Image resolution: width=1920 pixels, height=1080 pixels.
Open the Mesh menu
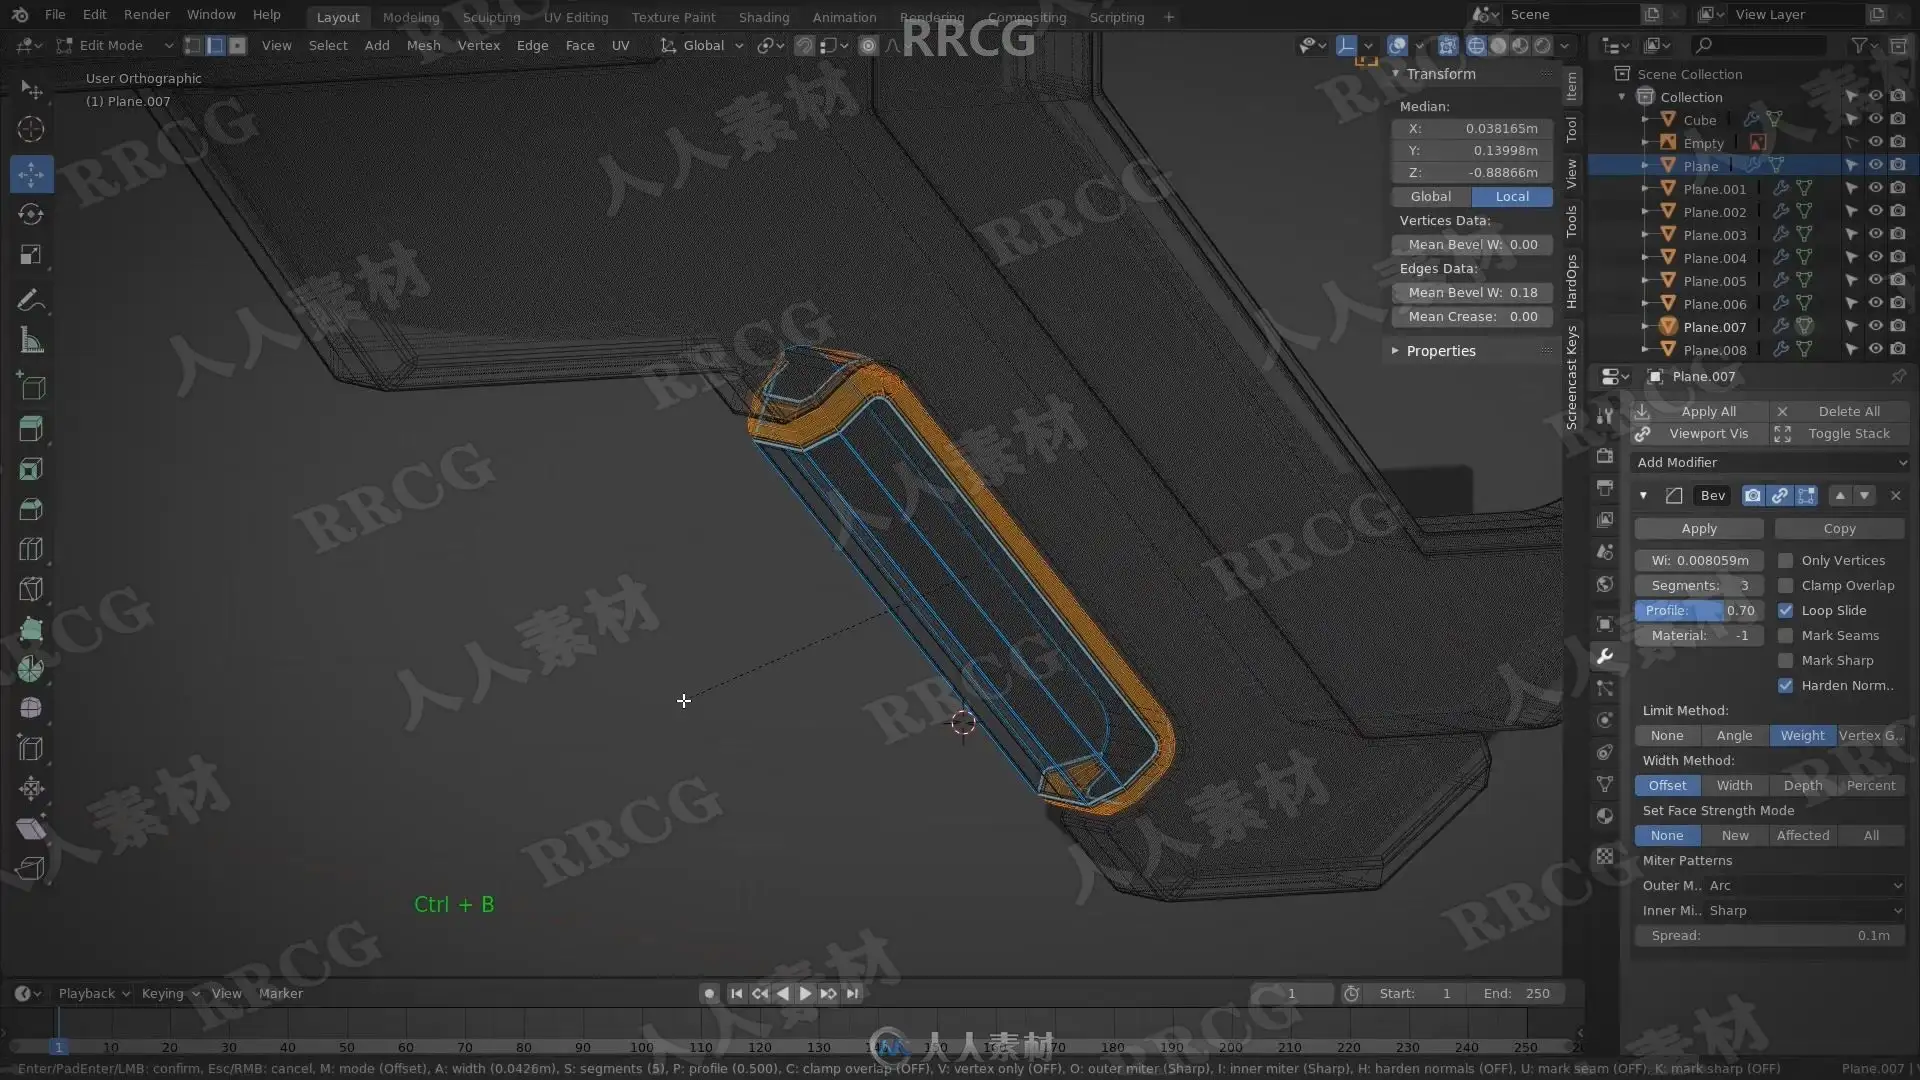pos(423,45)
